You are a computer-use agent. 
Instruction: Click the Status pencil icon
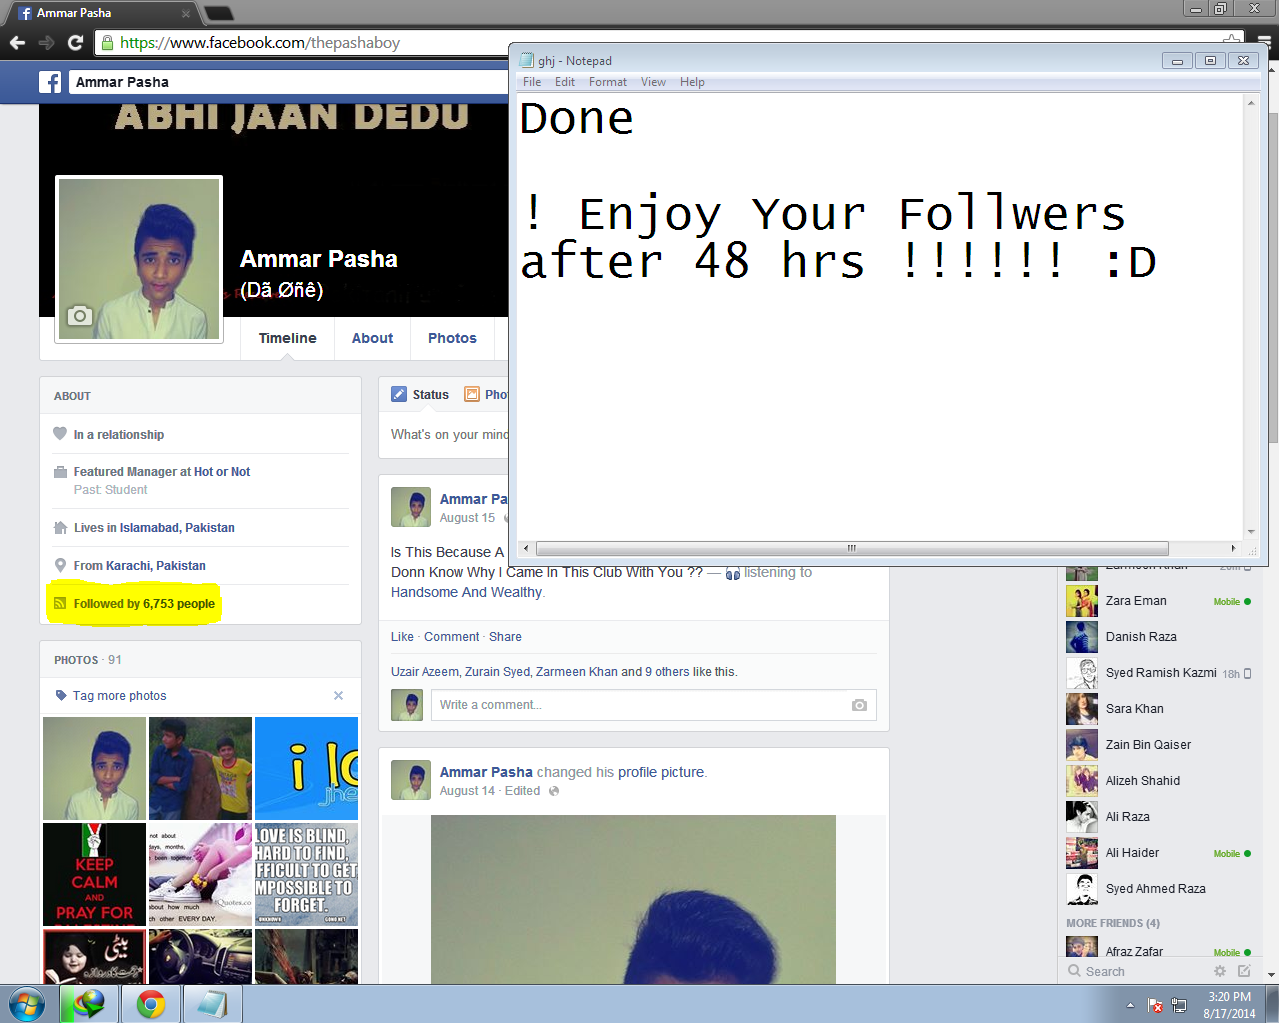pyautogui.click(x=399, y=394)
